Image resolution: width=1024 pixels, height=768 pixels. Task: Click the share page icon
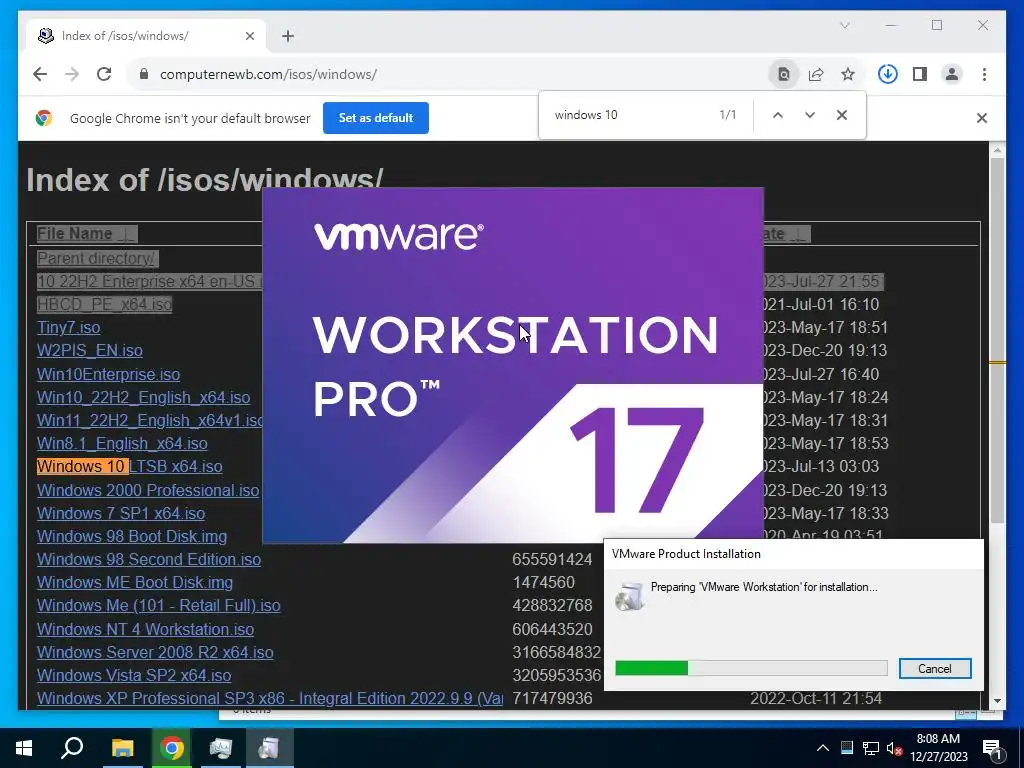(x=816, y=74)
